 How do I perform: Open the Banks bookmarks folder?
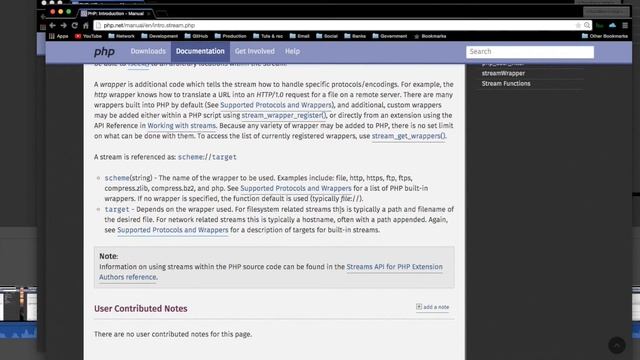[355, 36]
